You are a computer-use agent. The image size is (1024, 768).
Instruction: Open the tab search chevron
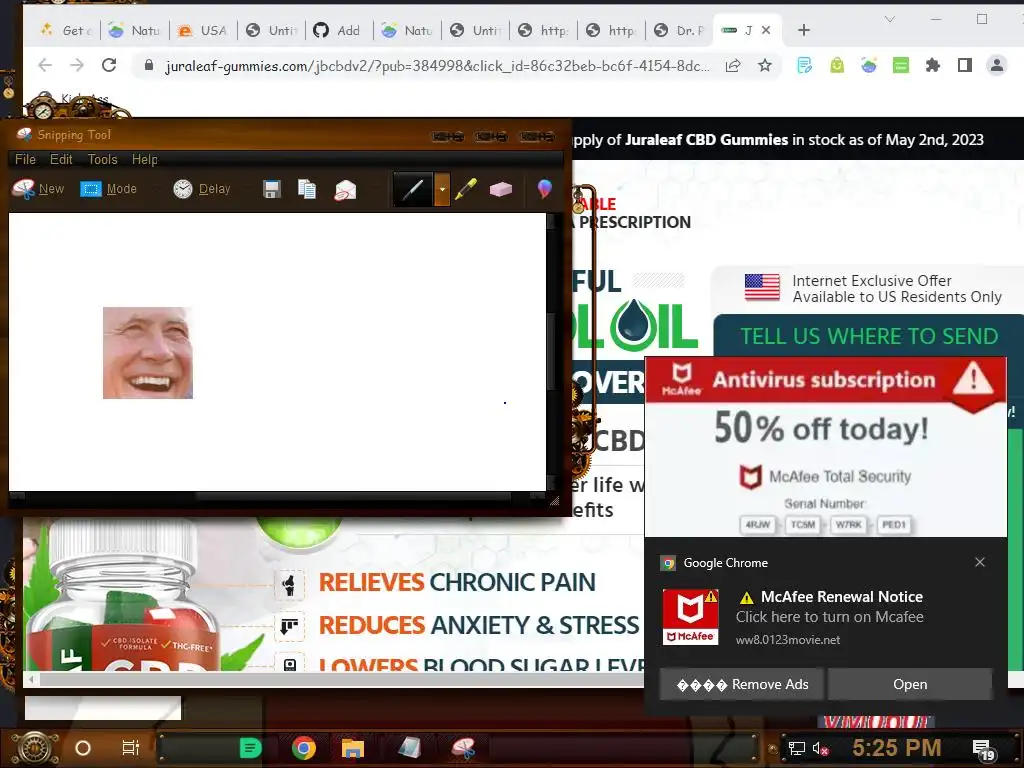pos(889,20)
